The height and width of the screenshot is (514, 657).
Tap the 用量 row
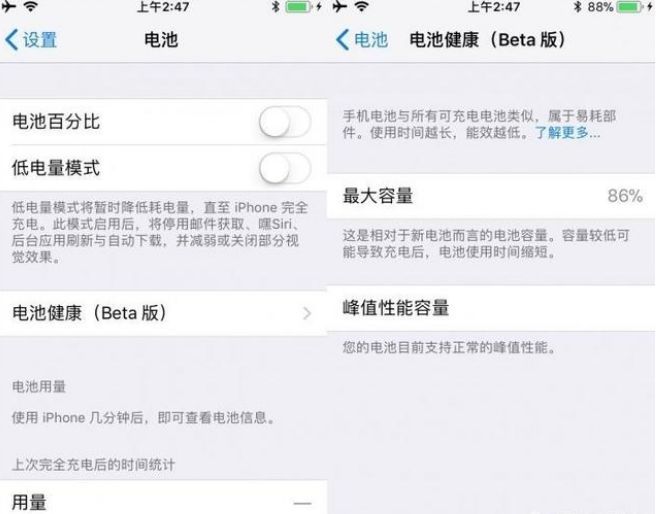click(x=163, y=498)
